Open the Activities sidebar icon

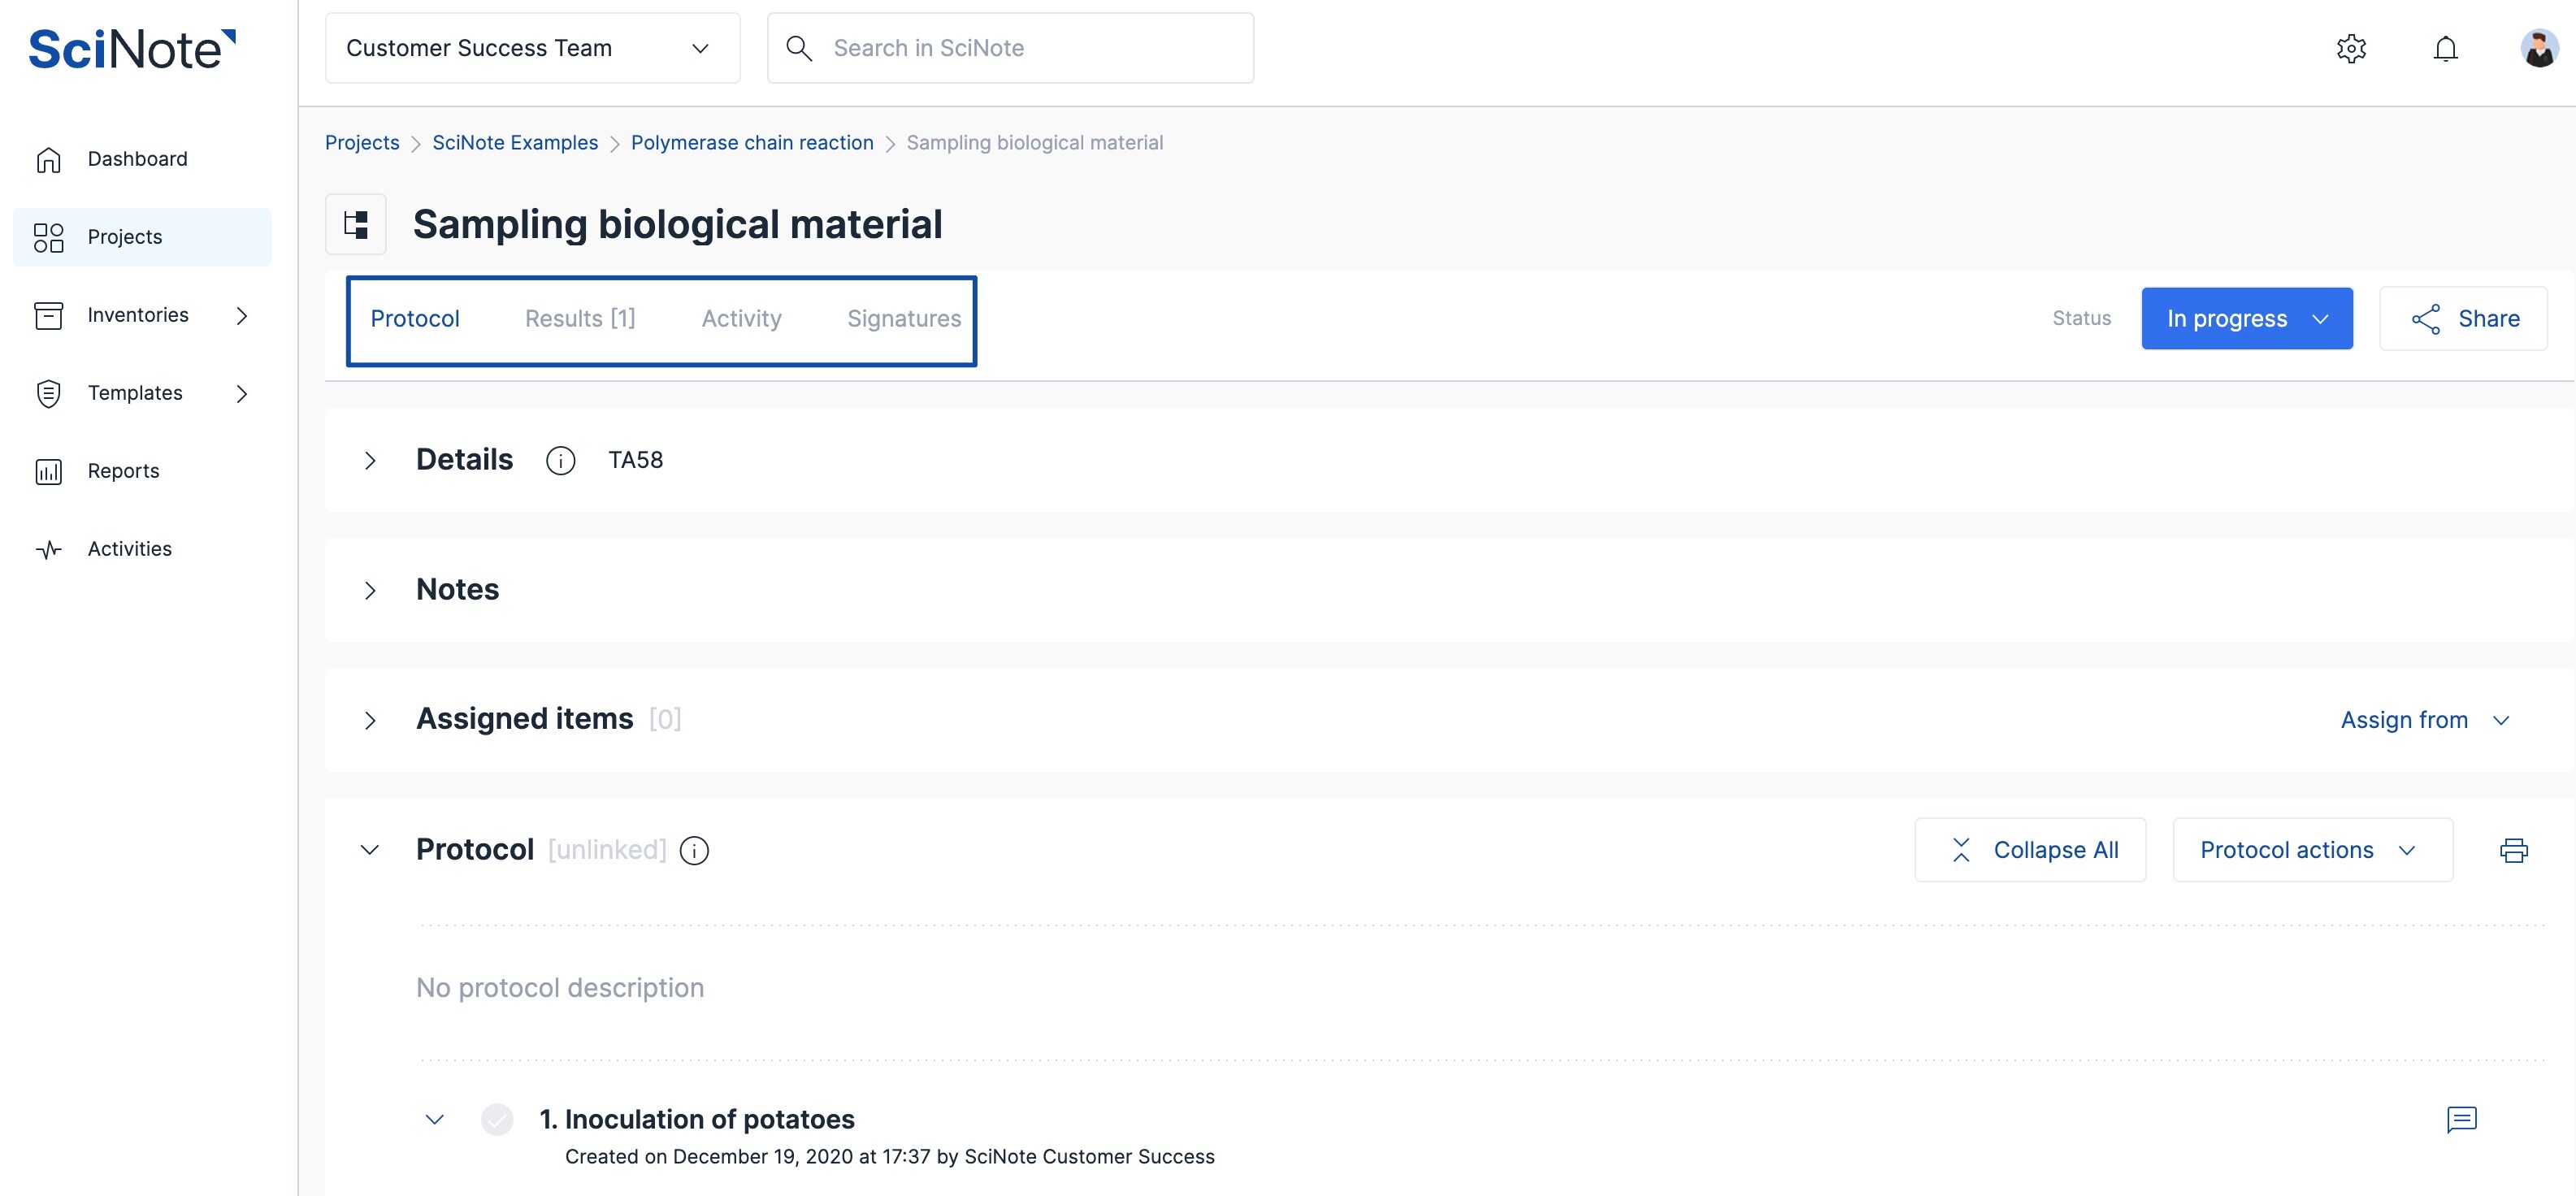click(47, 548)
